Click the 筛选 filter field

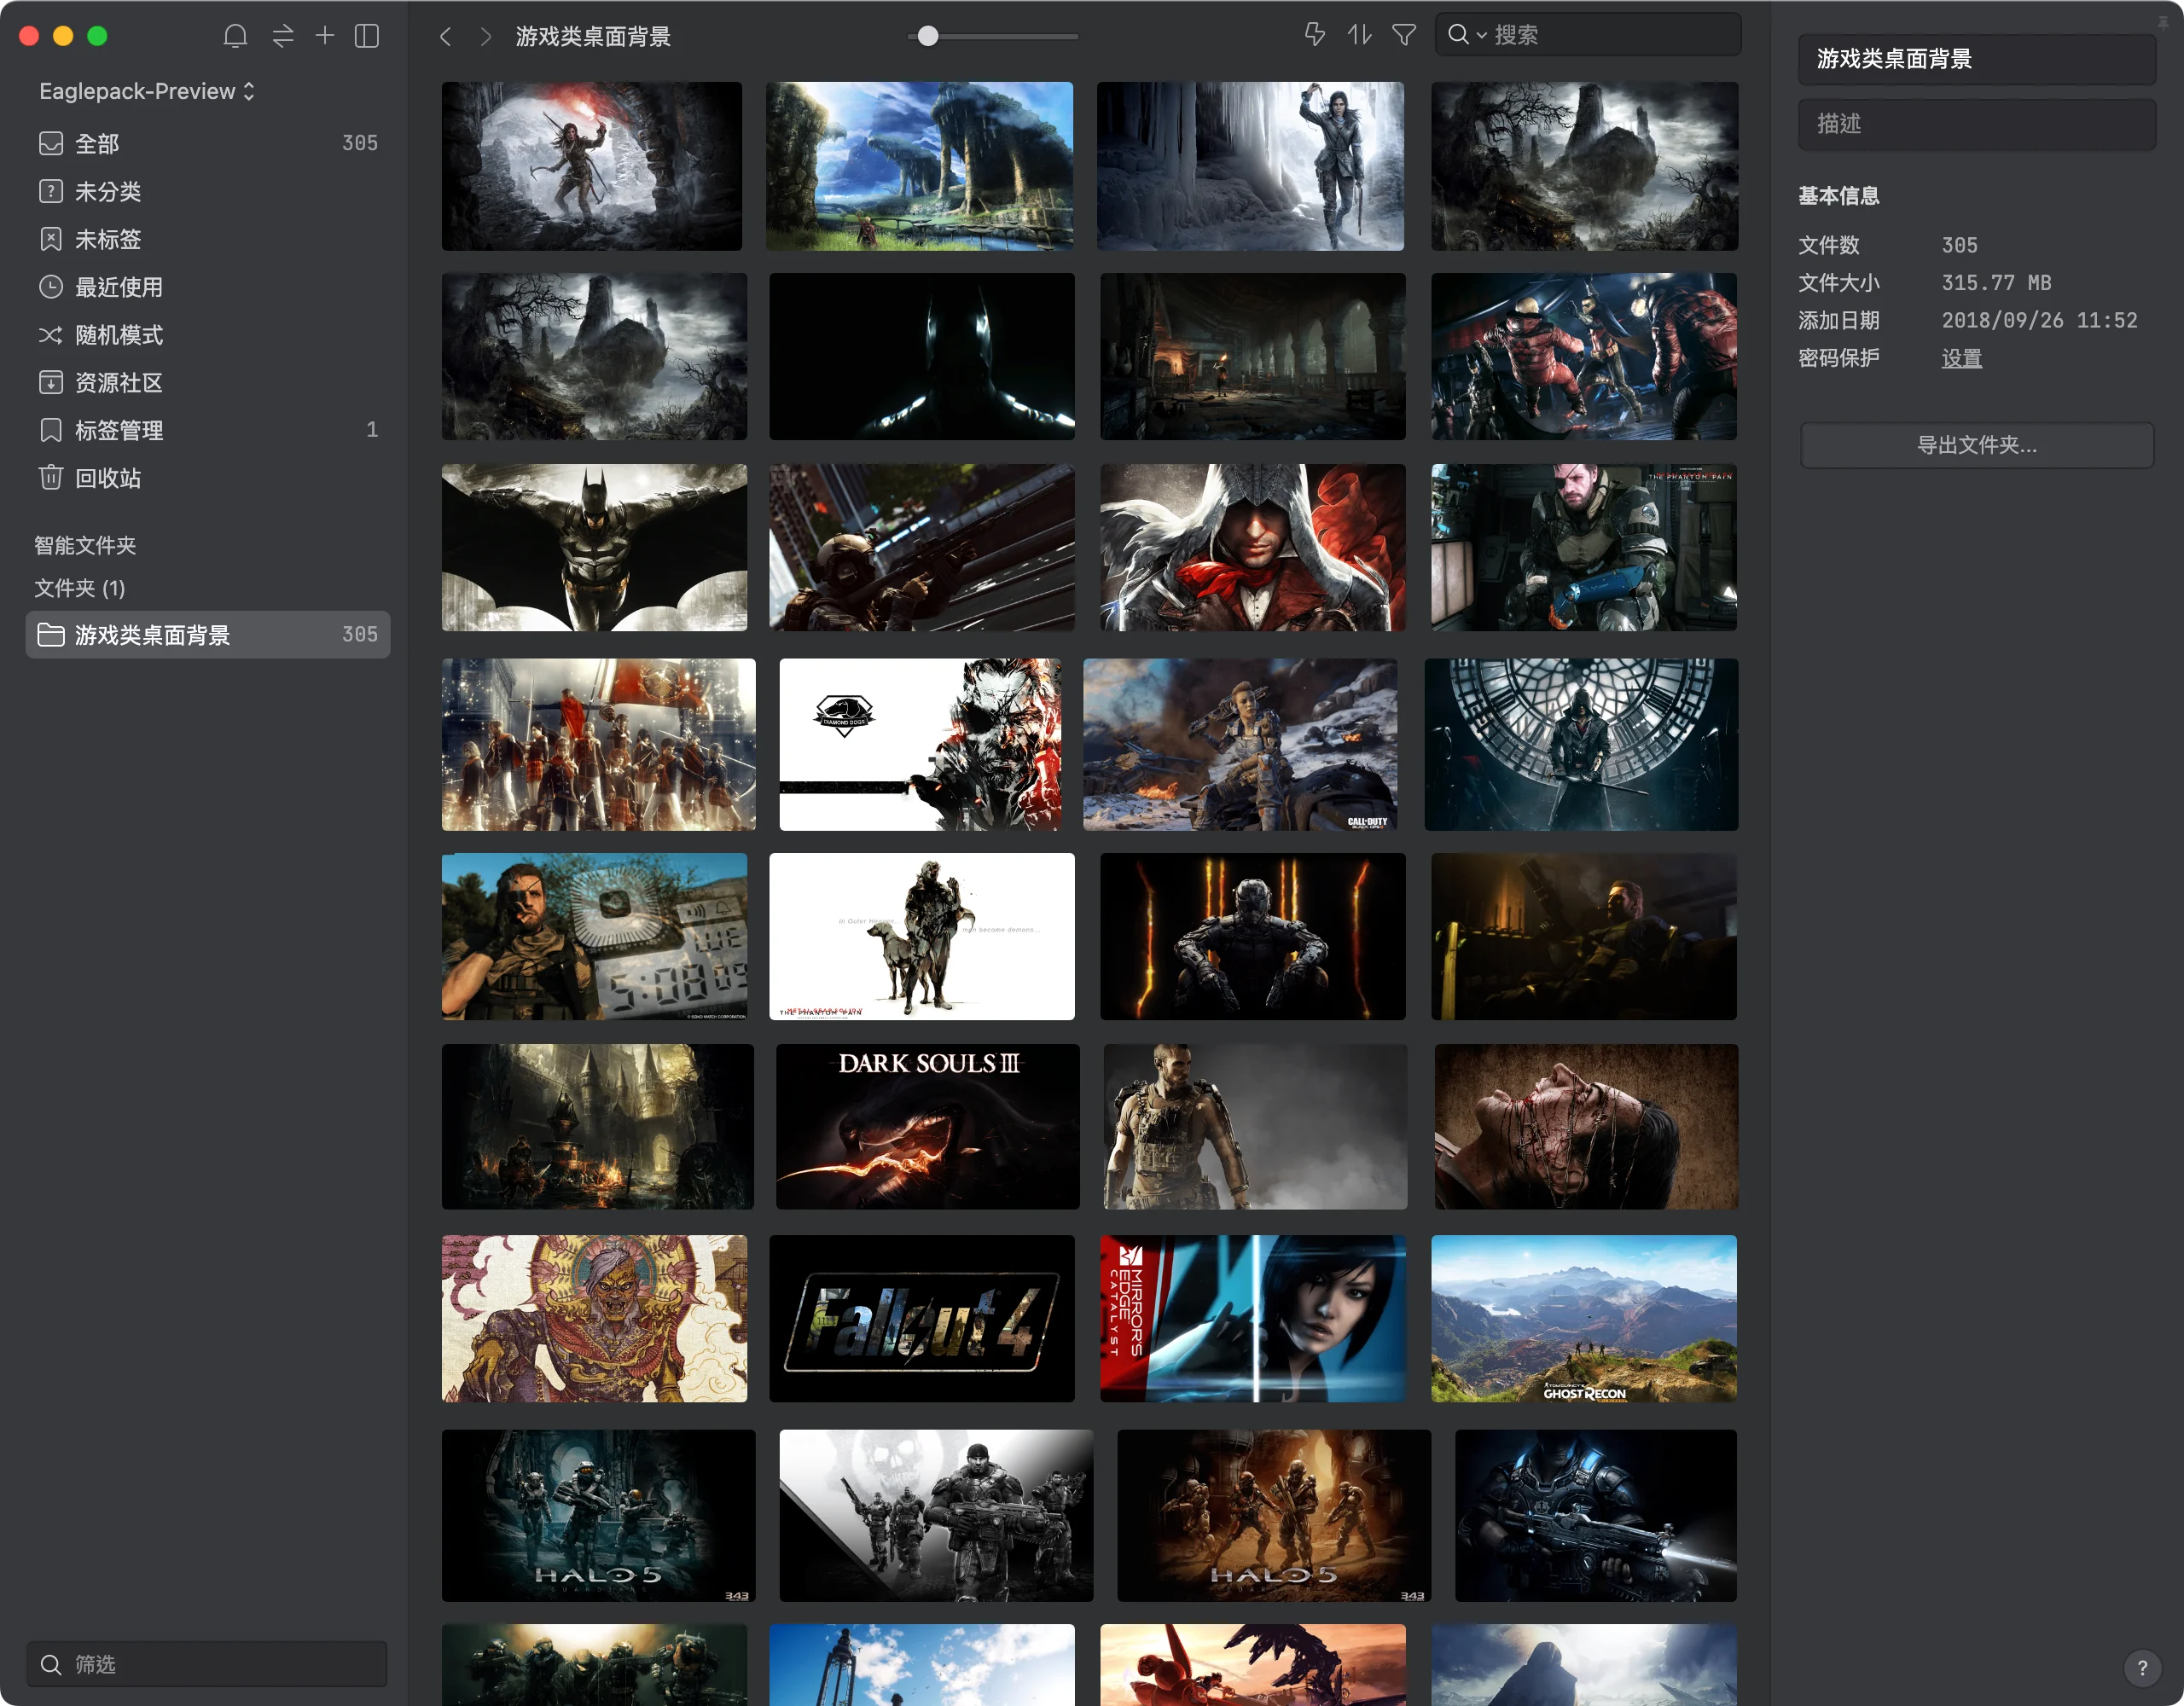point(207,1664)
